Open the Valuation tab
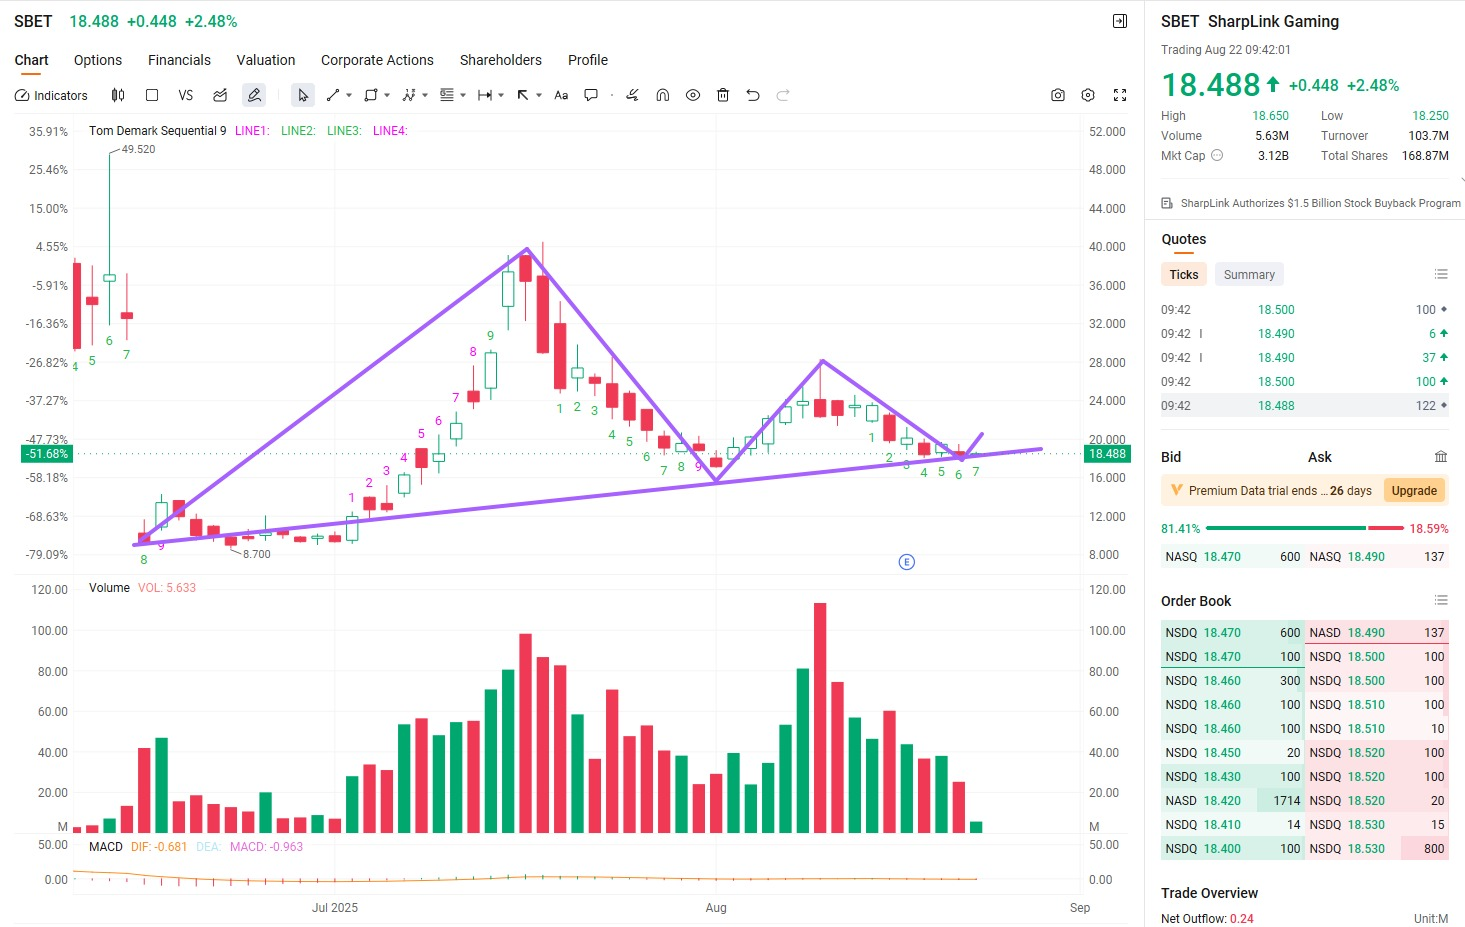The image size is (1465, 927). pos(266,60)
